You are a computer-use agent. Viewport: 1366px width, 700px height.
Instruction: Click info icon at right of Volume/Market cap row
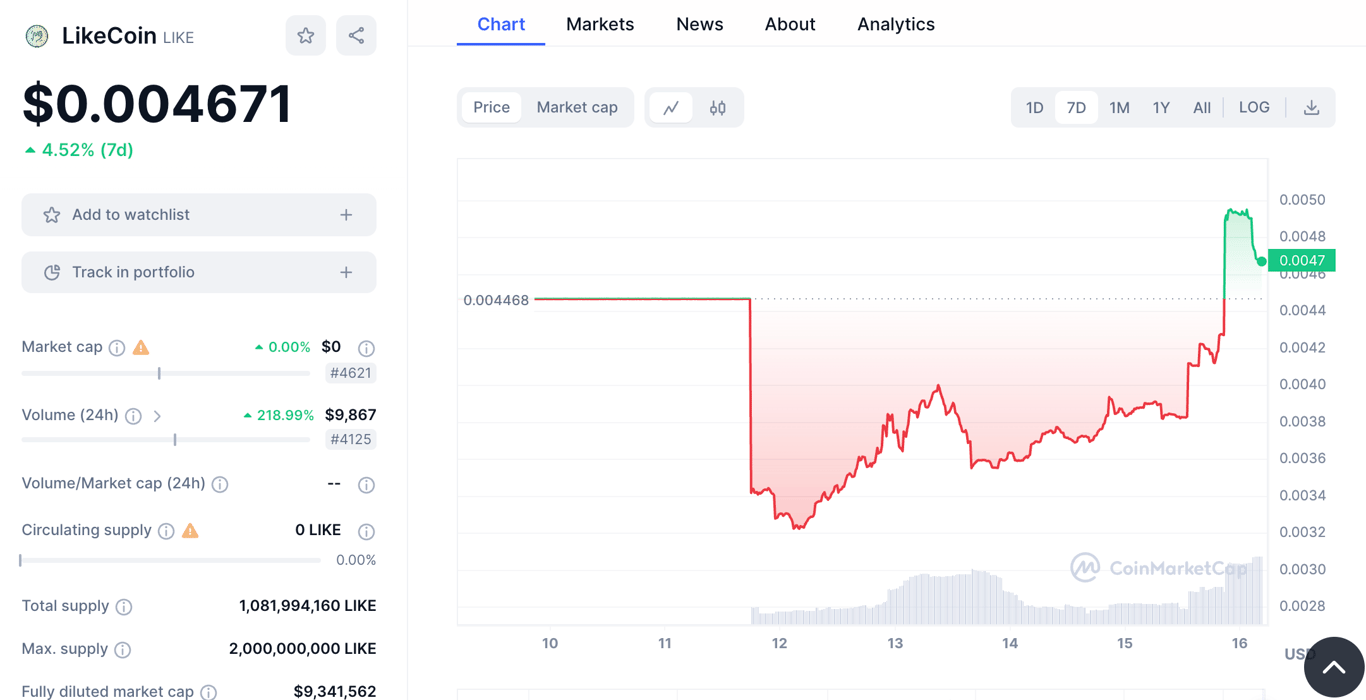(x=367, y=485)
